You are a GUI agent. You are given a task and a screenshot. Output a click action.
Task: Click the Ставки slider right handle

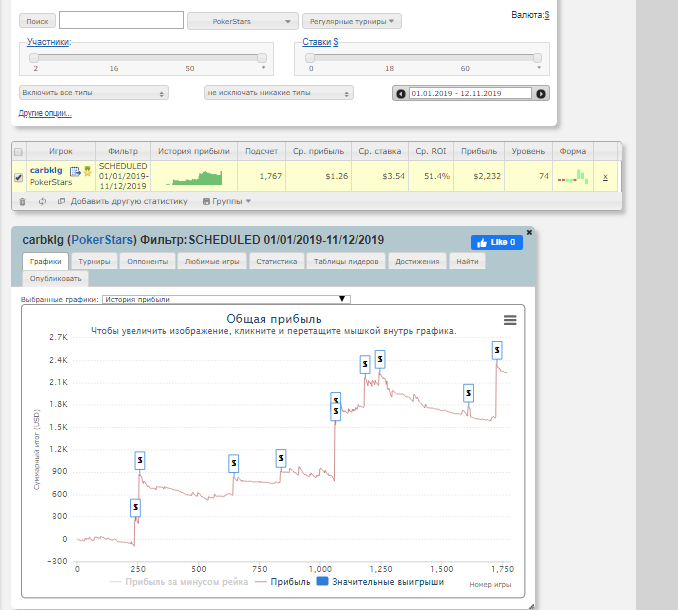(537, 58)
